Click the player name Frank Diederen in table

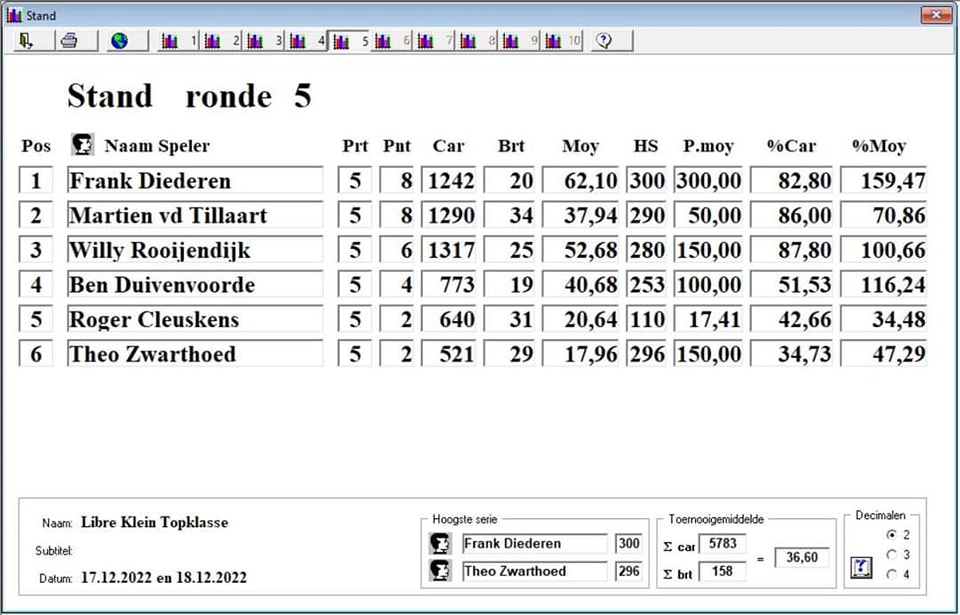pyautogui.click(x=194, y=181)
